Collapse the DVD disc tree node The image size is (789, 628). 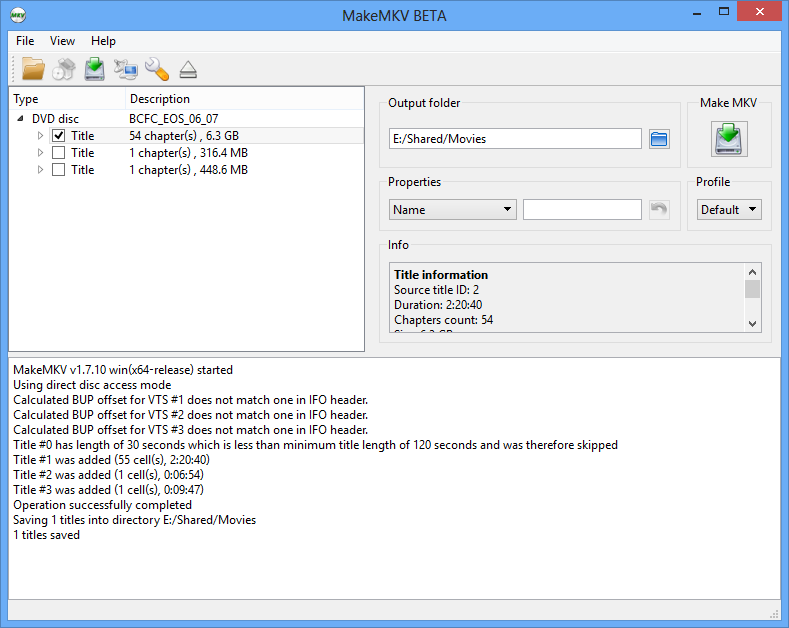(x=20, y=119)
